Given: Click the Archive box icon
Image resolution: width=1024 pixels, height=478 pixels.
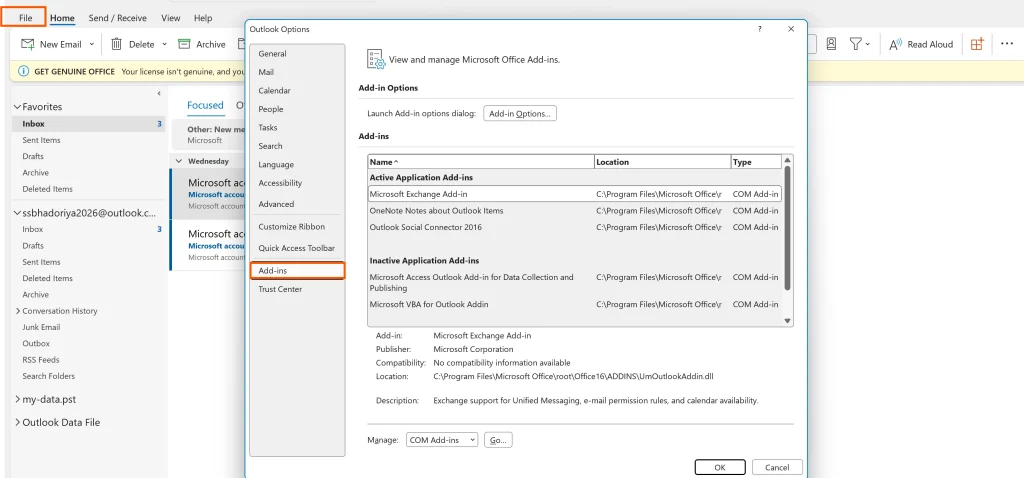Looking at the screenshot, I should pyautogui.click(x=184, y=44).
